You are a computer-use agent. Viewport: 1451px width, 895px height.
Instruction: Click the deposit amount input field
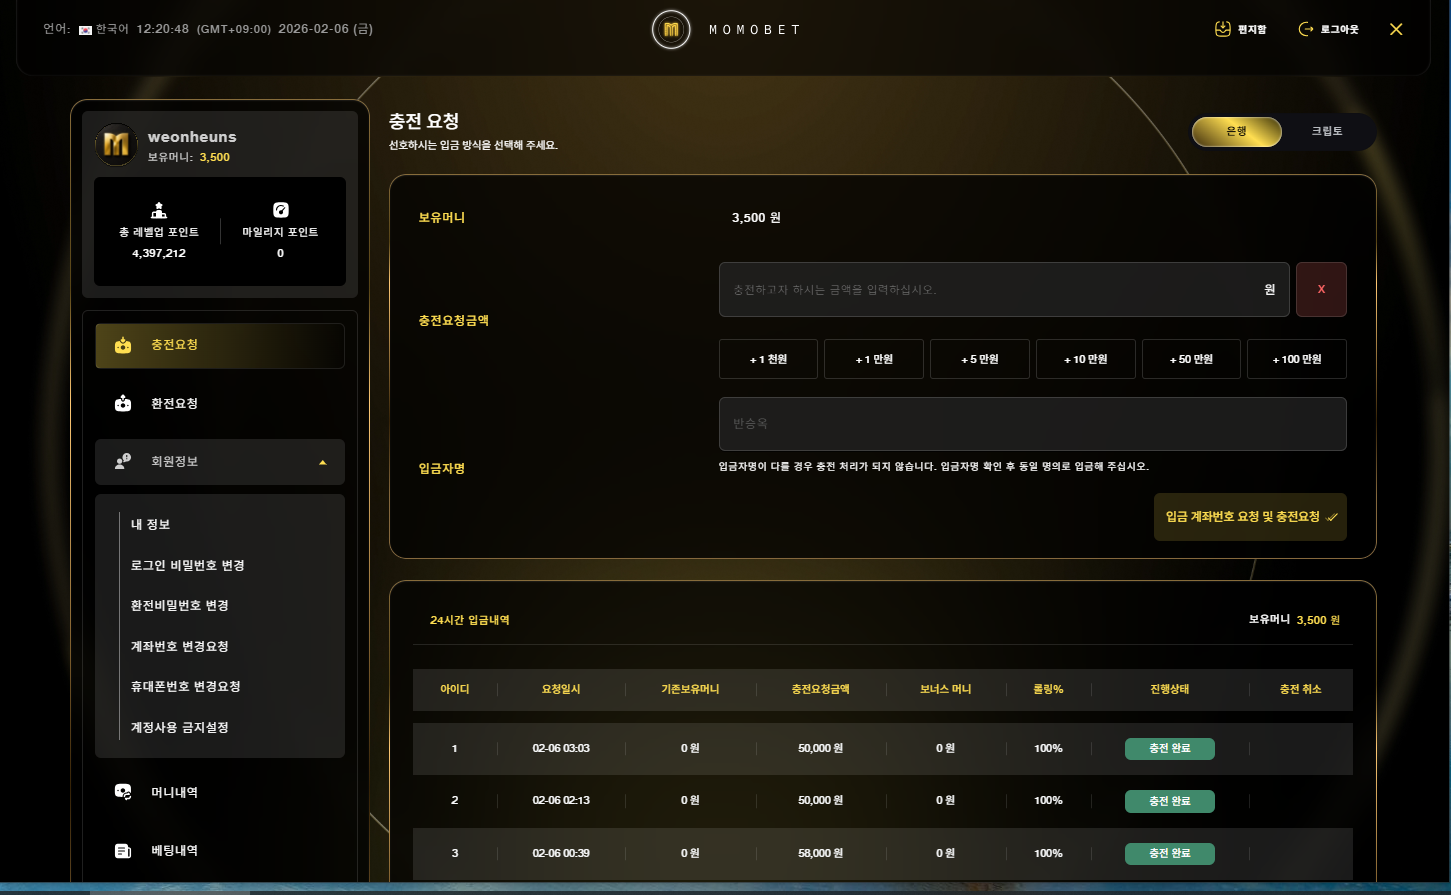[990, 290]
